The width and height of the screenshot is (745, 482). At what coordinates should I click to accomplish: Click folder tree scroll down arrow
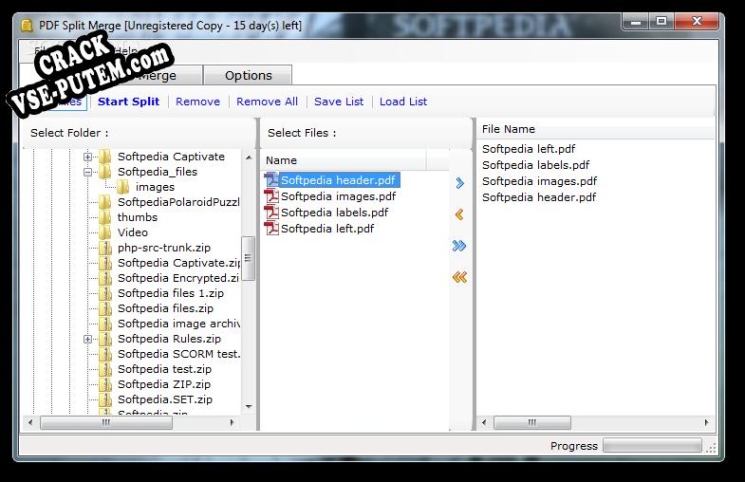(x=248, y=406)
